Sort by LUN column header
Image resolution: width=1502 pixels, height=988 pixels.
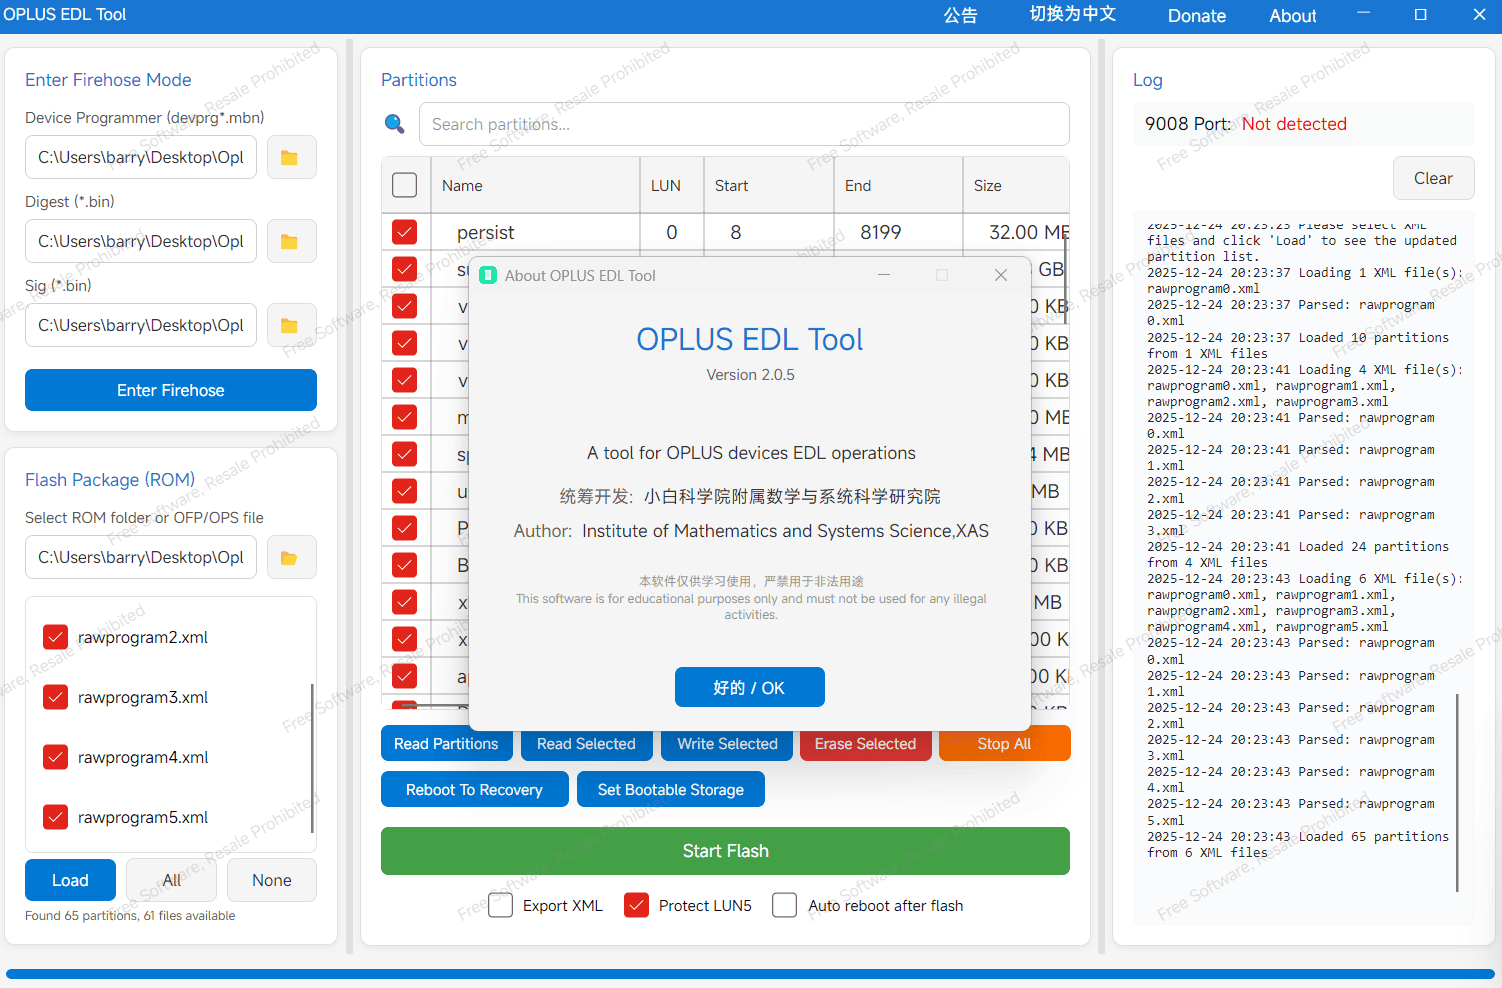671,185
